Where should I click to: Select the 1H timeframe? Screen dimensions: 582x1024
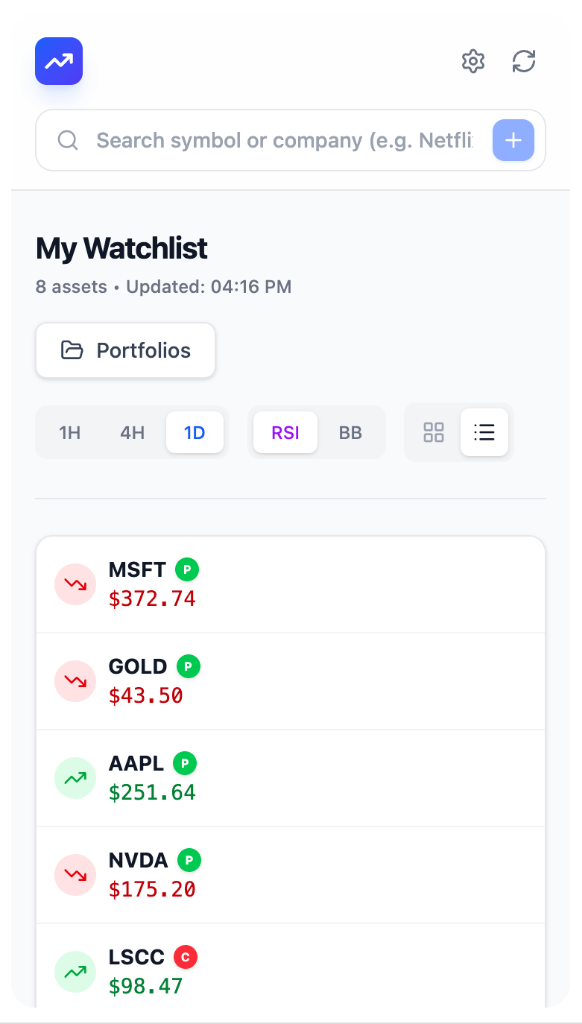(69, 432)
